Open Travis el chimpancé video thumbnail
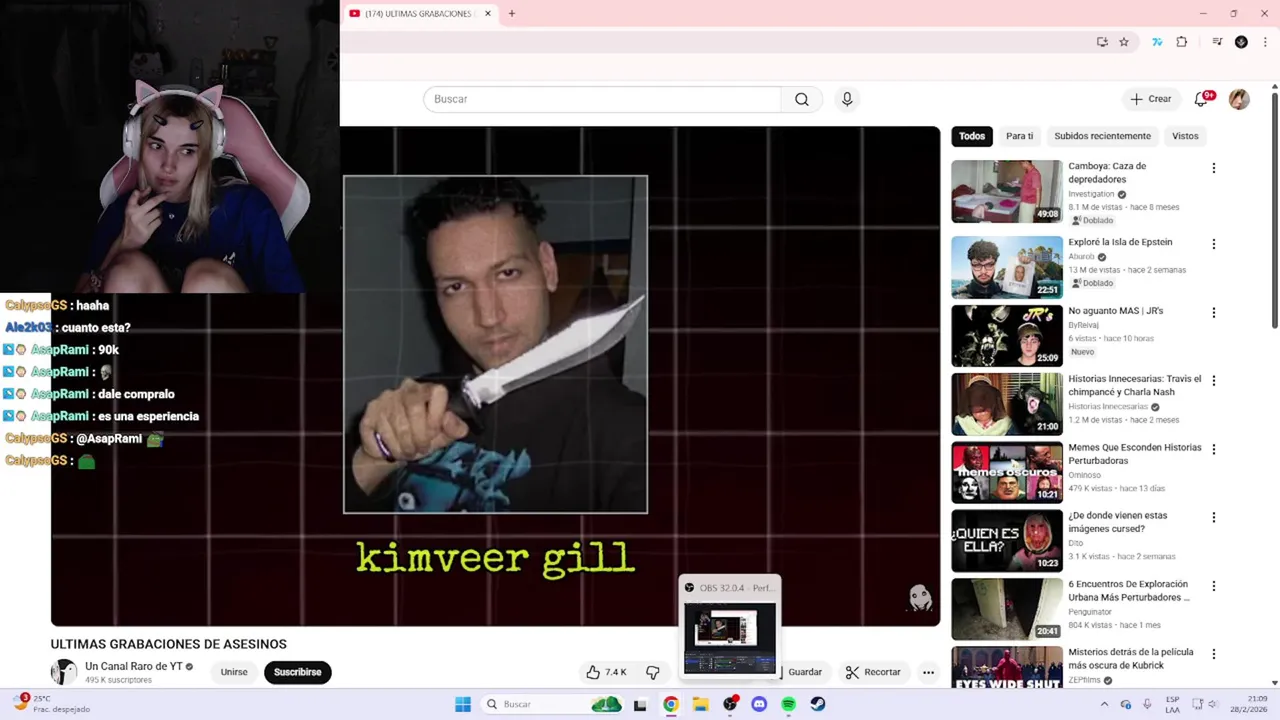 (1007, 404)
